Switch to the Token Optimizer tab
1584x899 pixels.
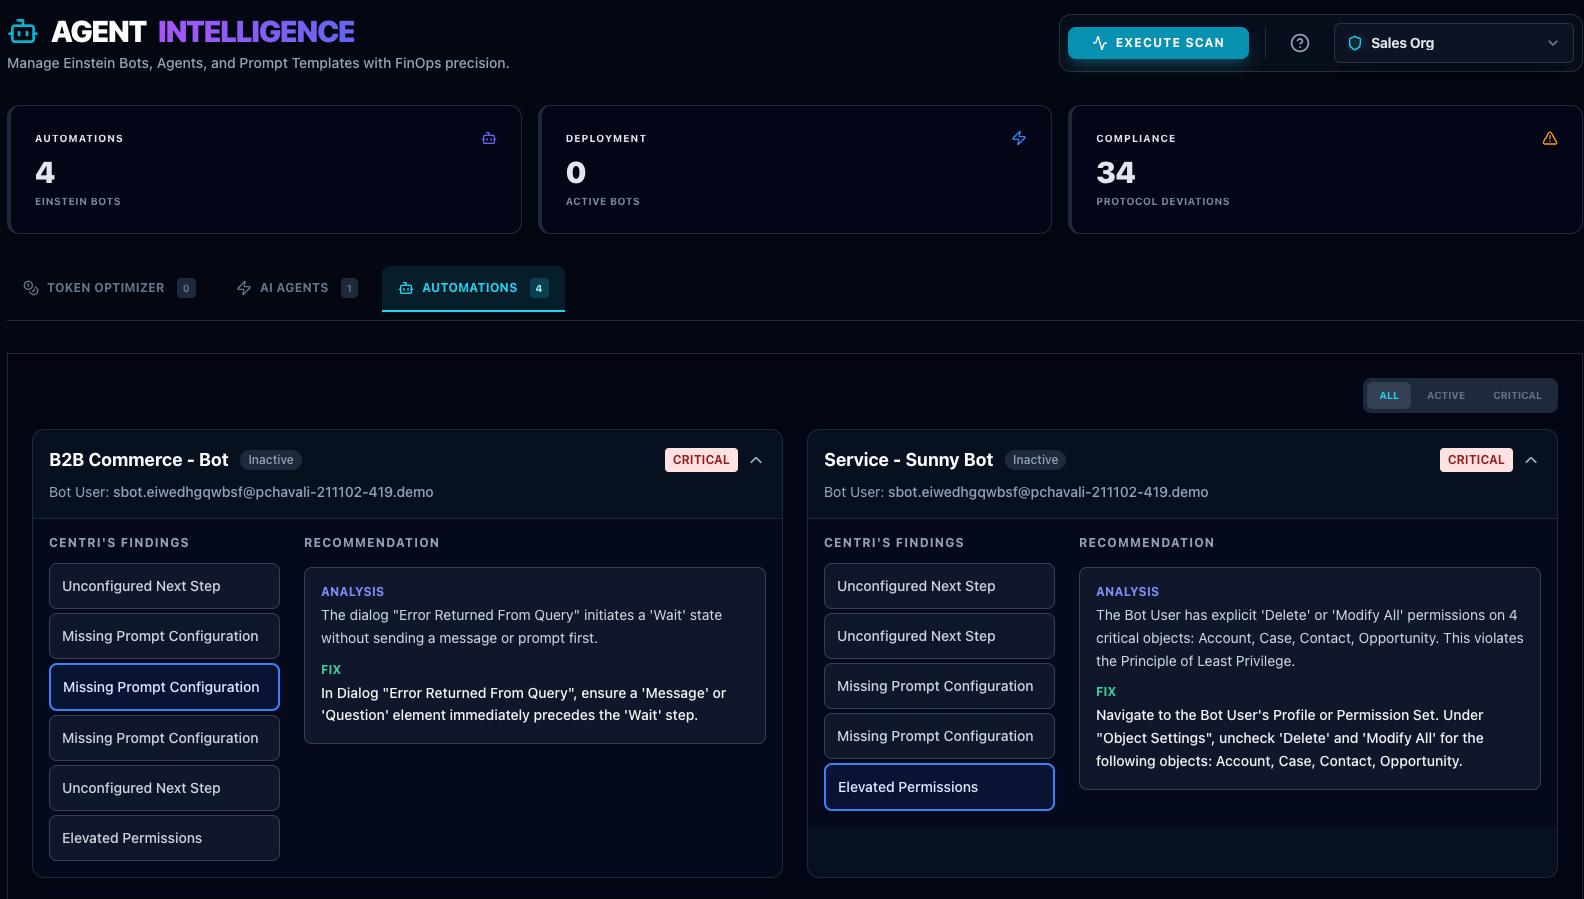pyautogui.click(x=109, y=288)
